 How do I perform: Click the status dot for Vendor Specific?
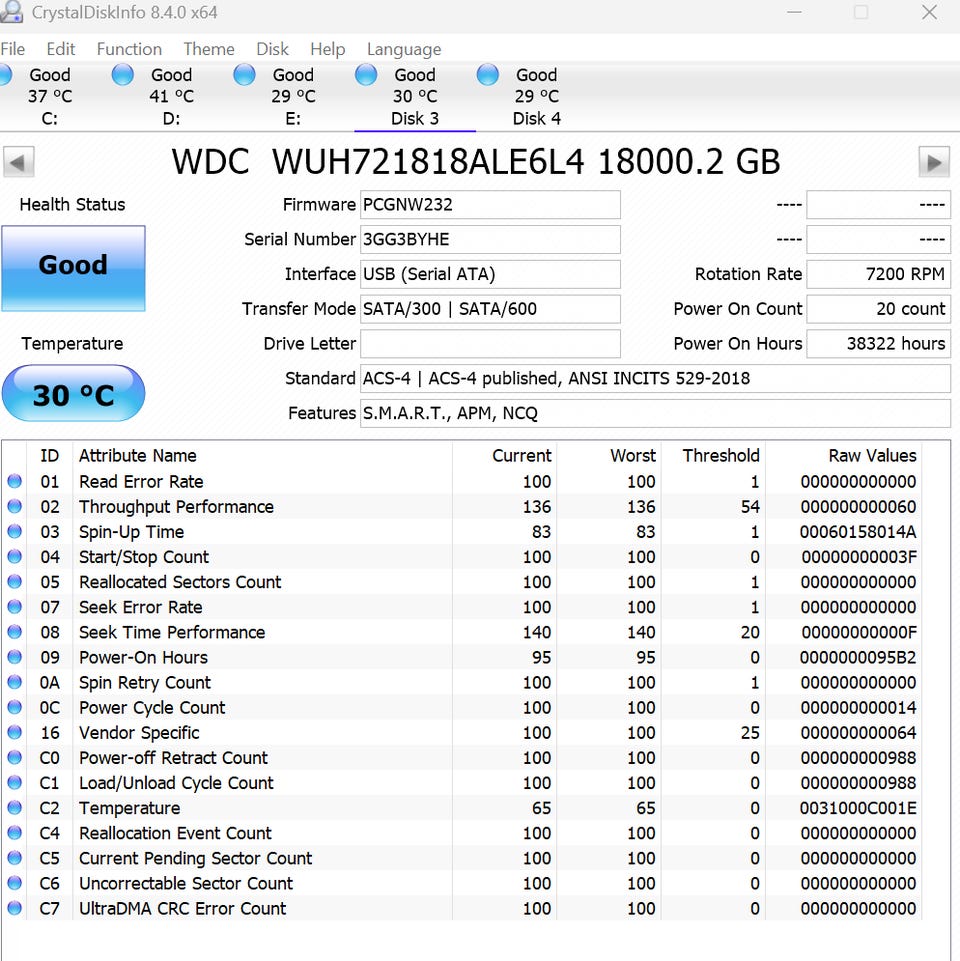(x=15, y=732)
